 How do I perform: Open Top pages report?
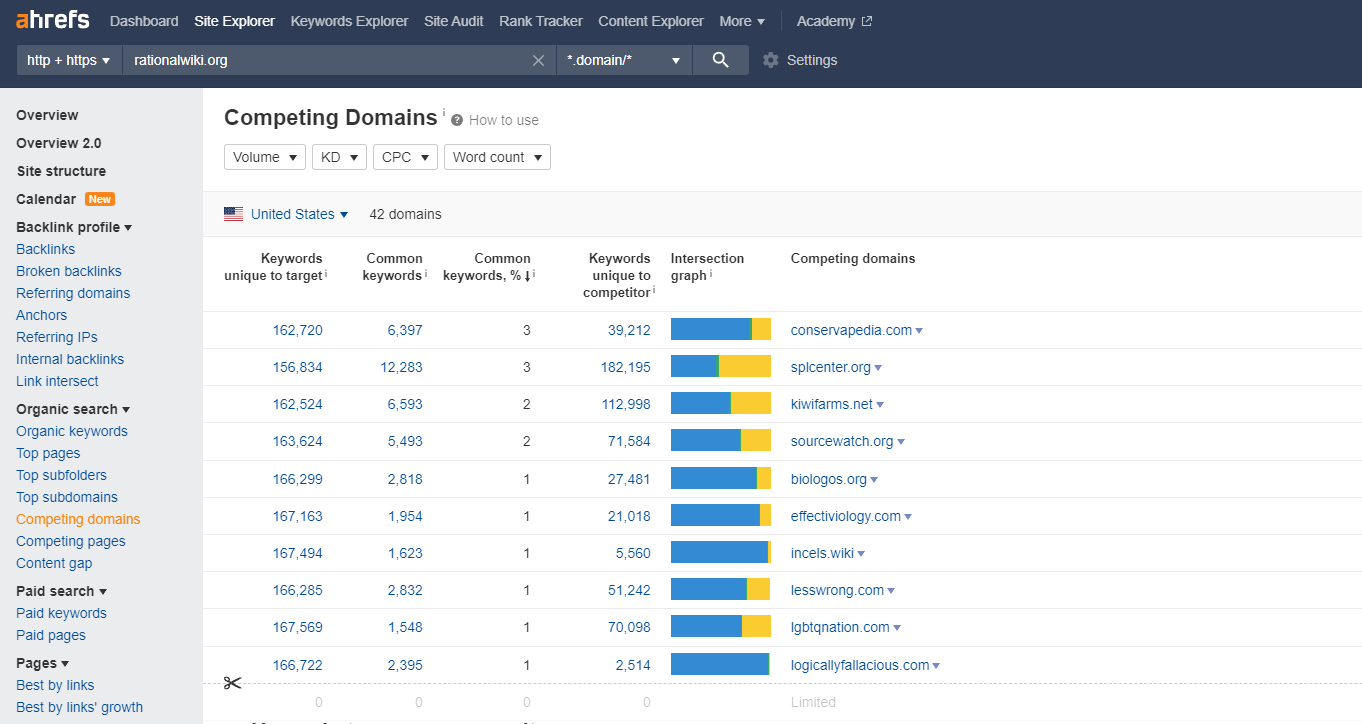coord(48,453)
